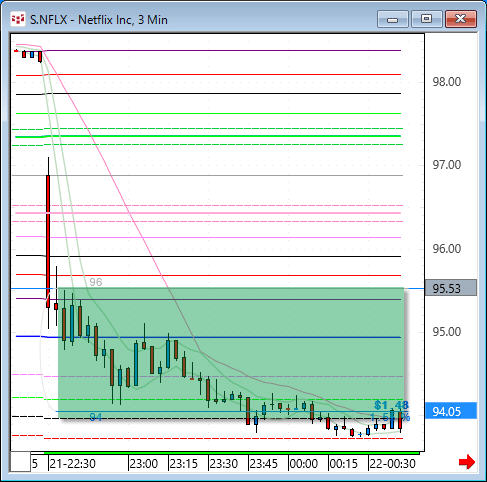Screen dimensions: 487x482
Task: Click the 23:00 time axis label
Action: pyautogui.click(x=144, y=464)
